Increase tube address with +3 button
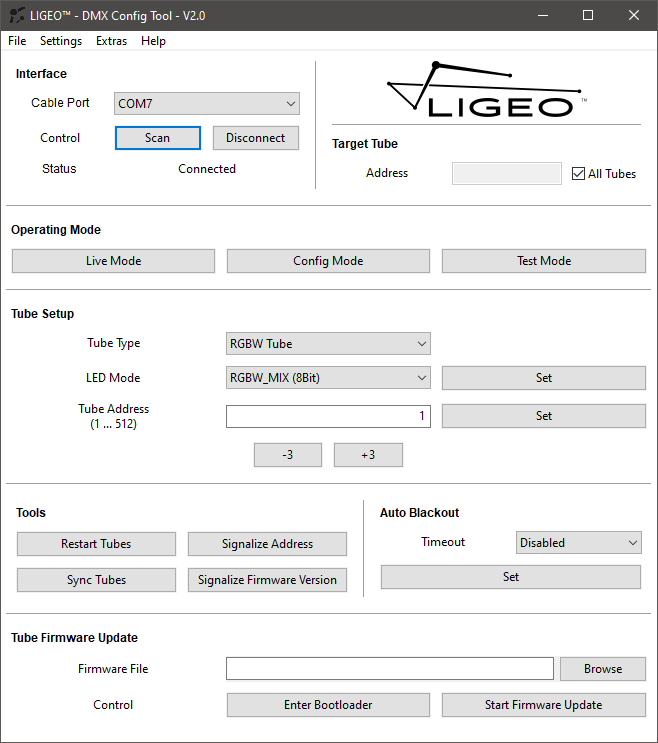This screenshot has width=658, height=743. [368, 455]
